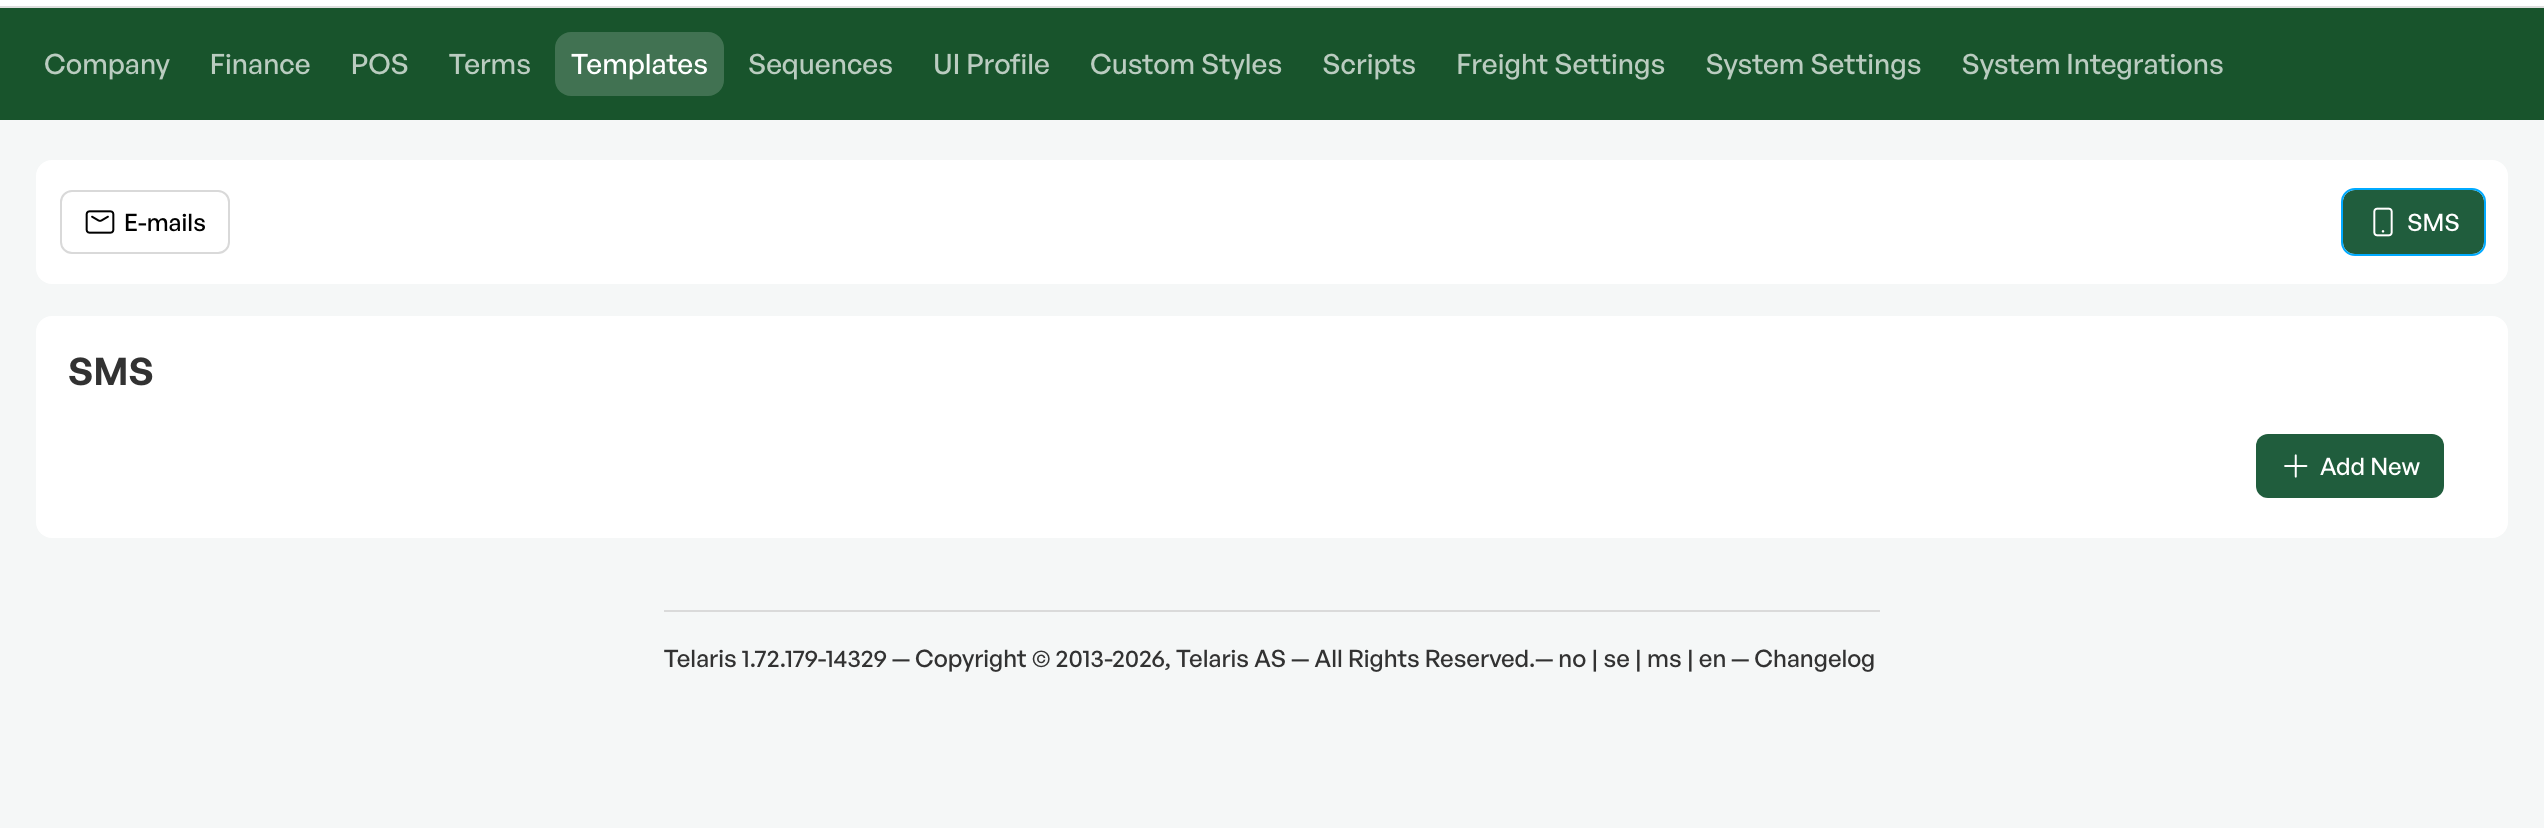Click the phone icon in SMS button

(x=2383, y=222)
